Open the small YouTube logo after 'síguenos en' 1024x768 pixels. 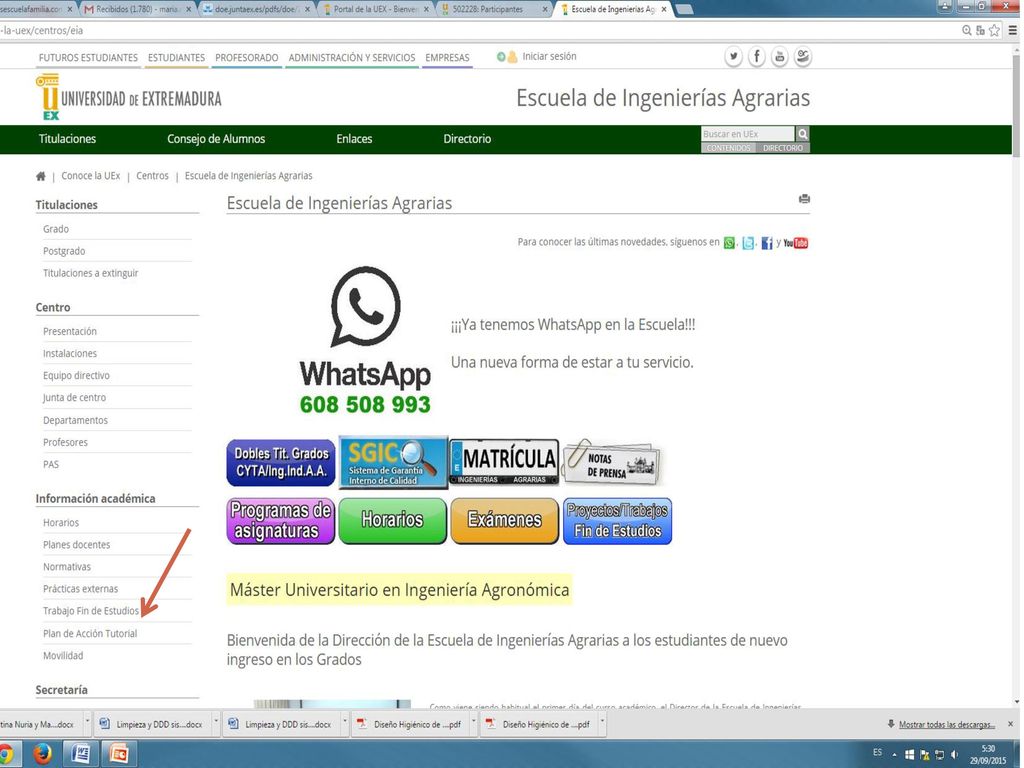(x=796, y=243)
